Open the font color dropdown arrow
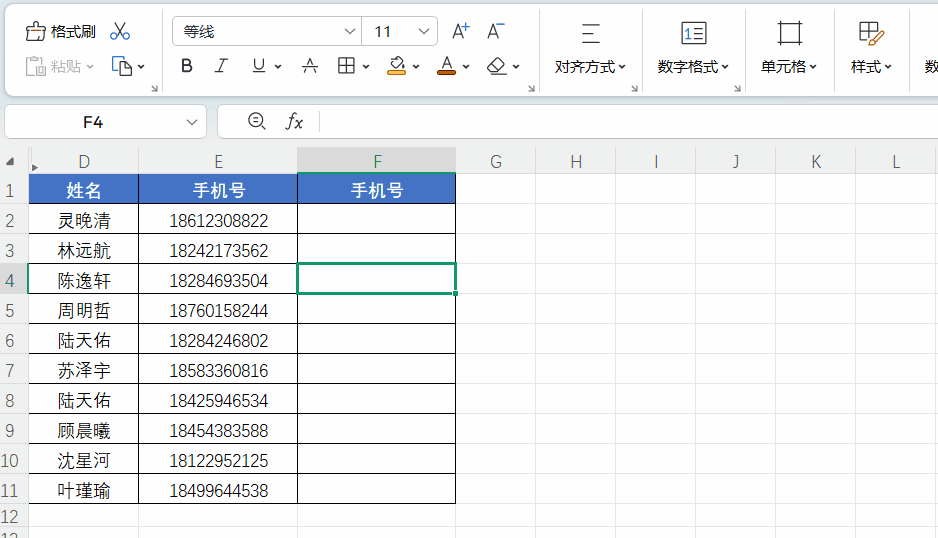Image resolution: width=938 pixels, height=538 pixels. click(x=466, y=67)
